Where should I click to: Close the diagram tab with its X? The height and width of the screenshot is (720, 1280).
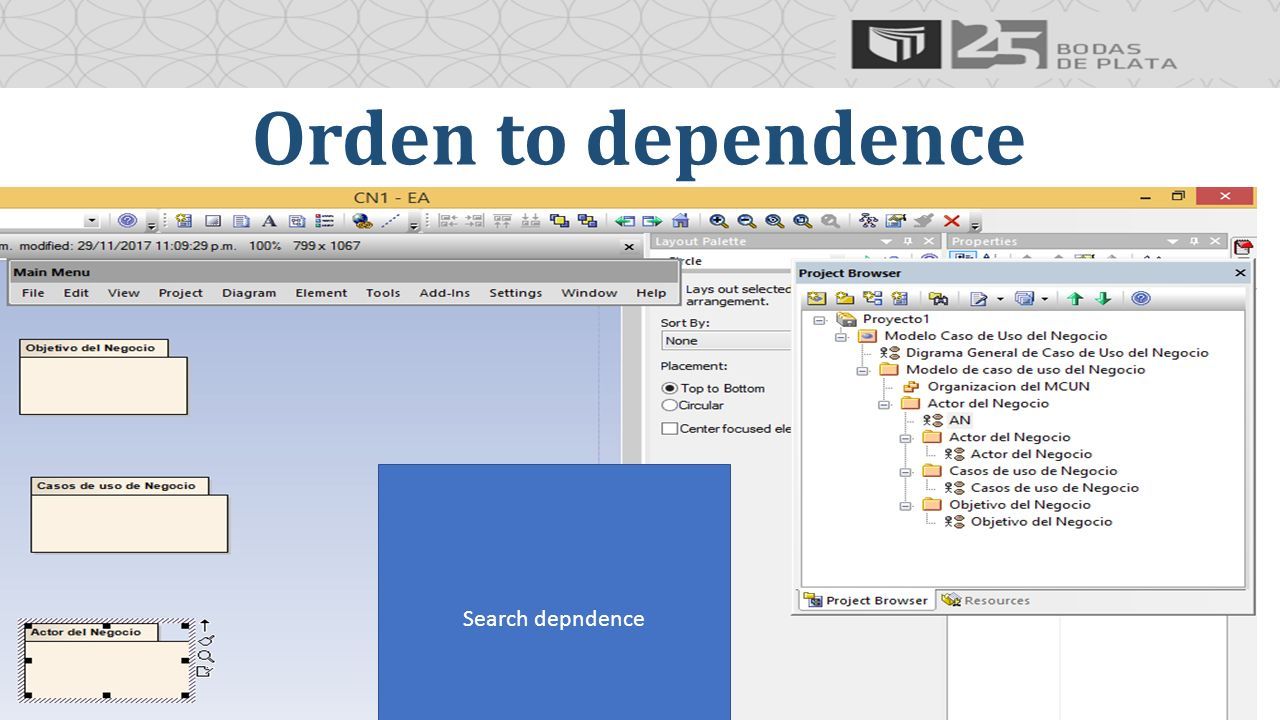(629, 246)
